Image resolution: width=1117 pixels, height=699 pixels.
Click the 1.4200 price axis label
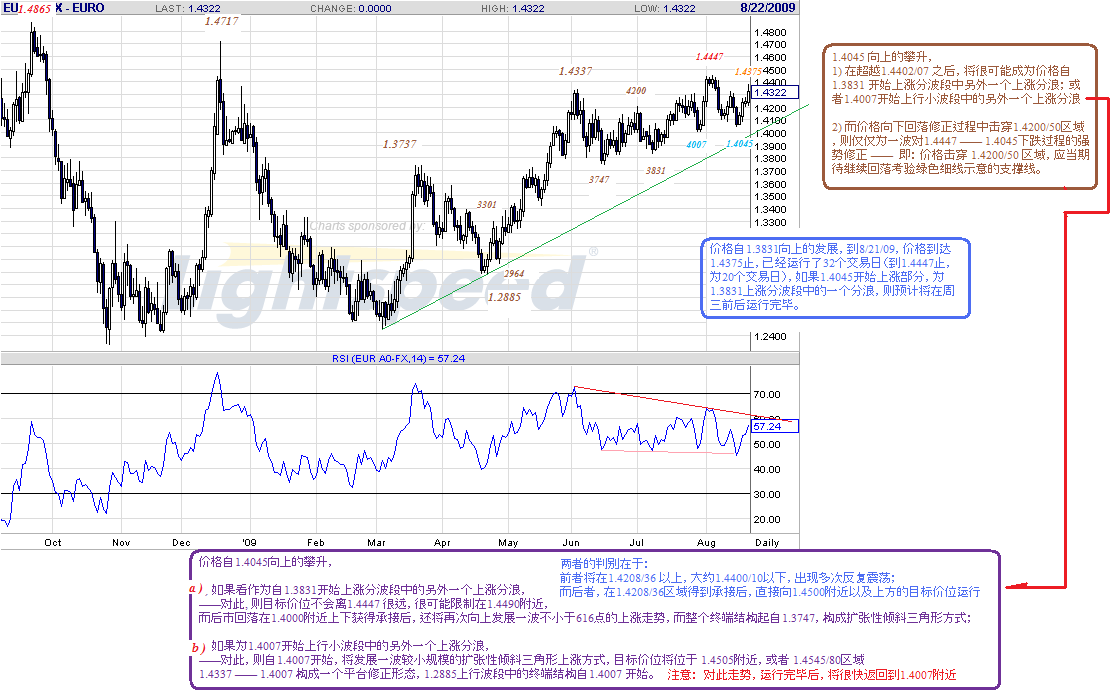(x=770, y=109)
